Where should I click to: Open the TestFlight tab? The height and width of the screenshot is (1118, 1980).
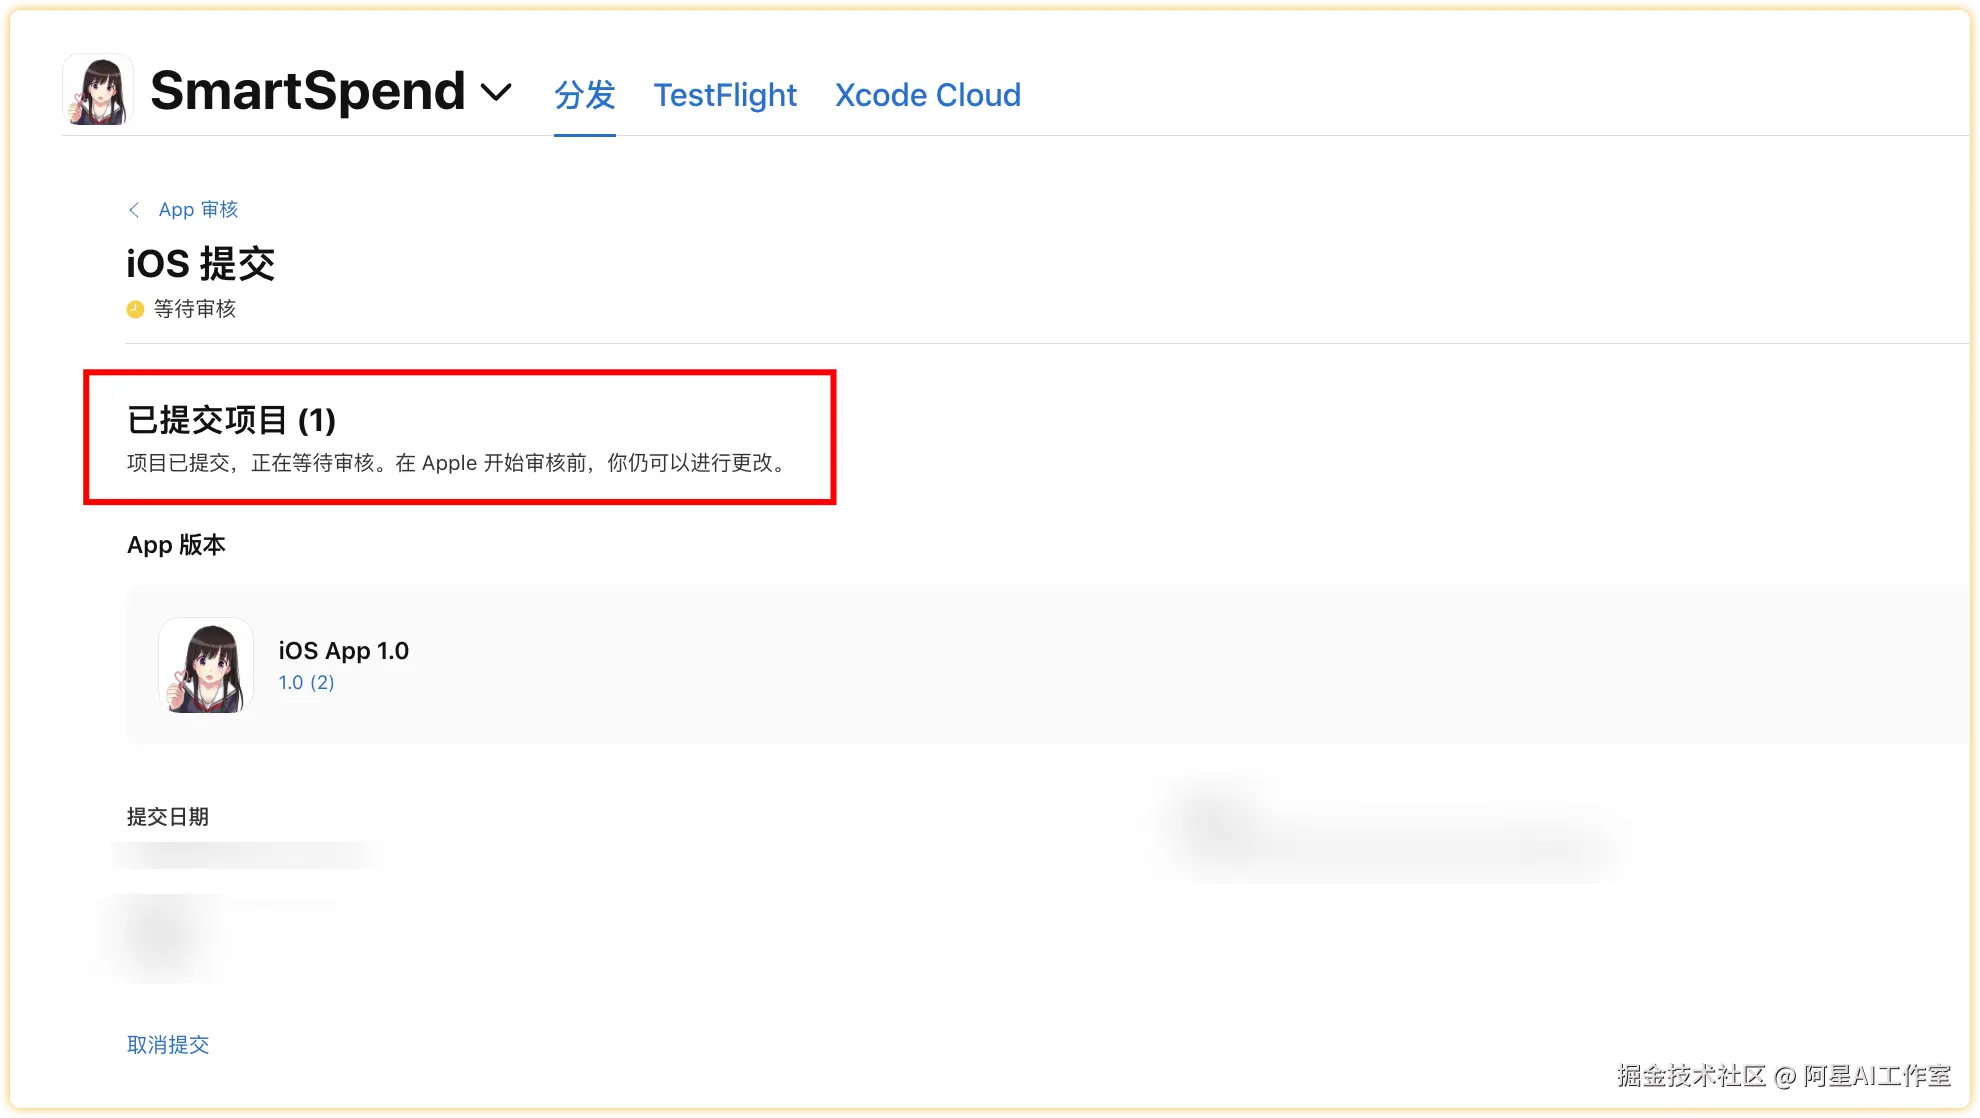pyautogui.click(x=725, y=95)
